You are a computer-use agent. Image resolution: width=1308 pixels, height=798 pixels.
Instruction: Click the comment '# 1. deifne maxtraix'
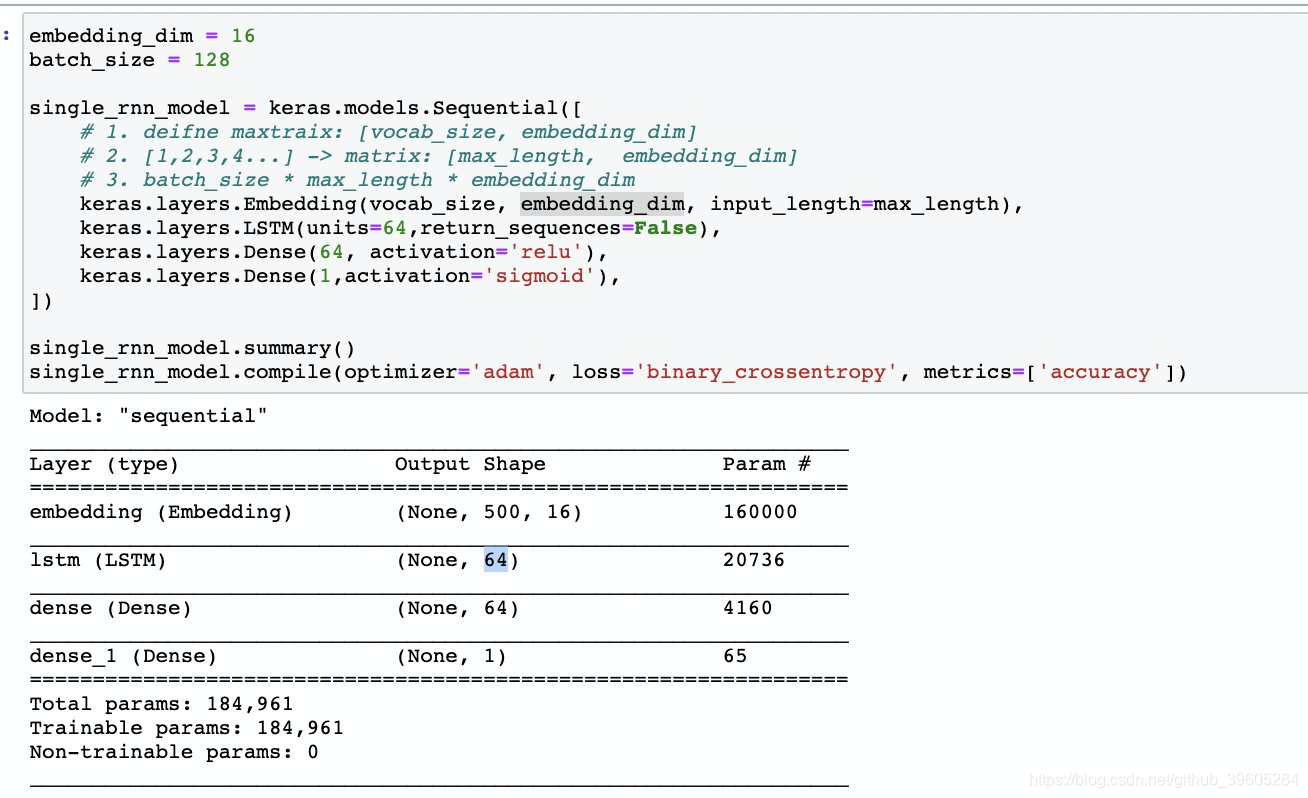click(x=389, y=132)
